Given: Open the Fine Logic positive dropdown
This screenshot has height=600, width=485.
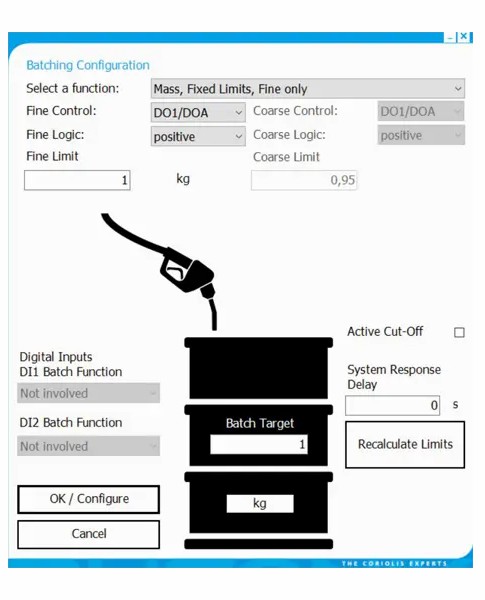Looking at the screenshot, I should [x=198, y=136].
